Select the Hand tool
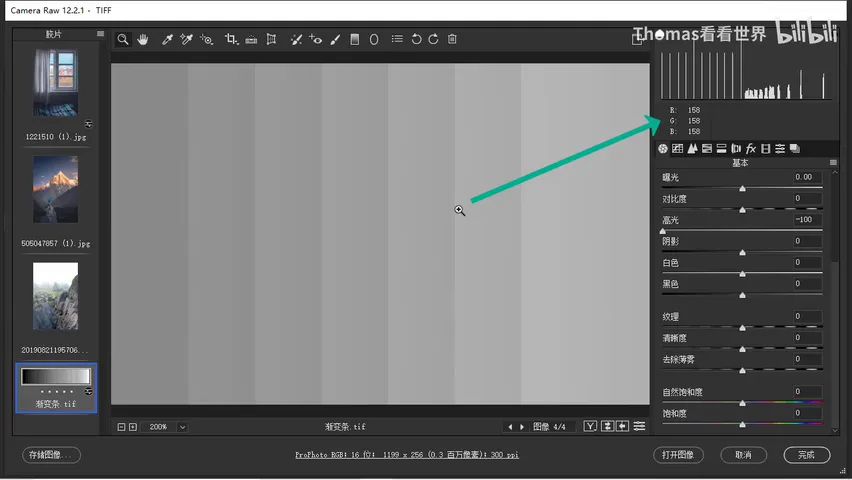Viewport: 852px width, 480px height. click(143, 39)
